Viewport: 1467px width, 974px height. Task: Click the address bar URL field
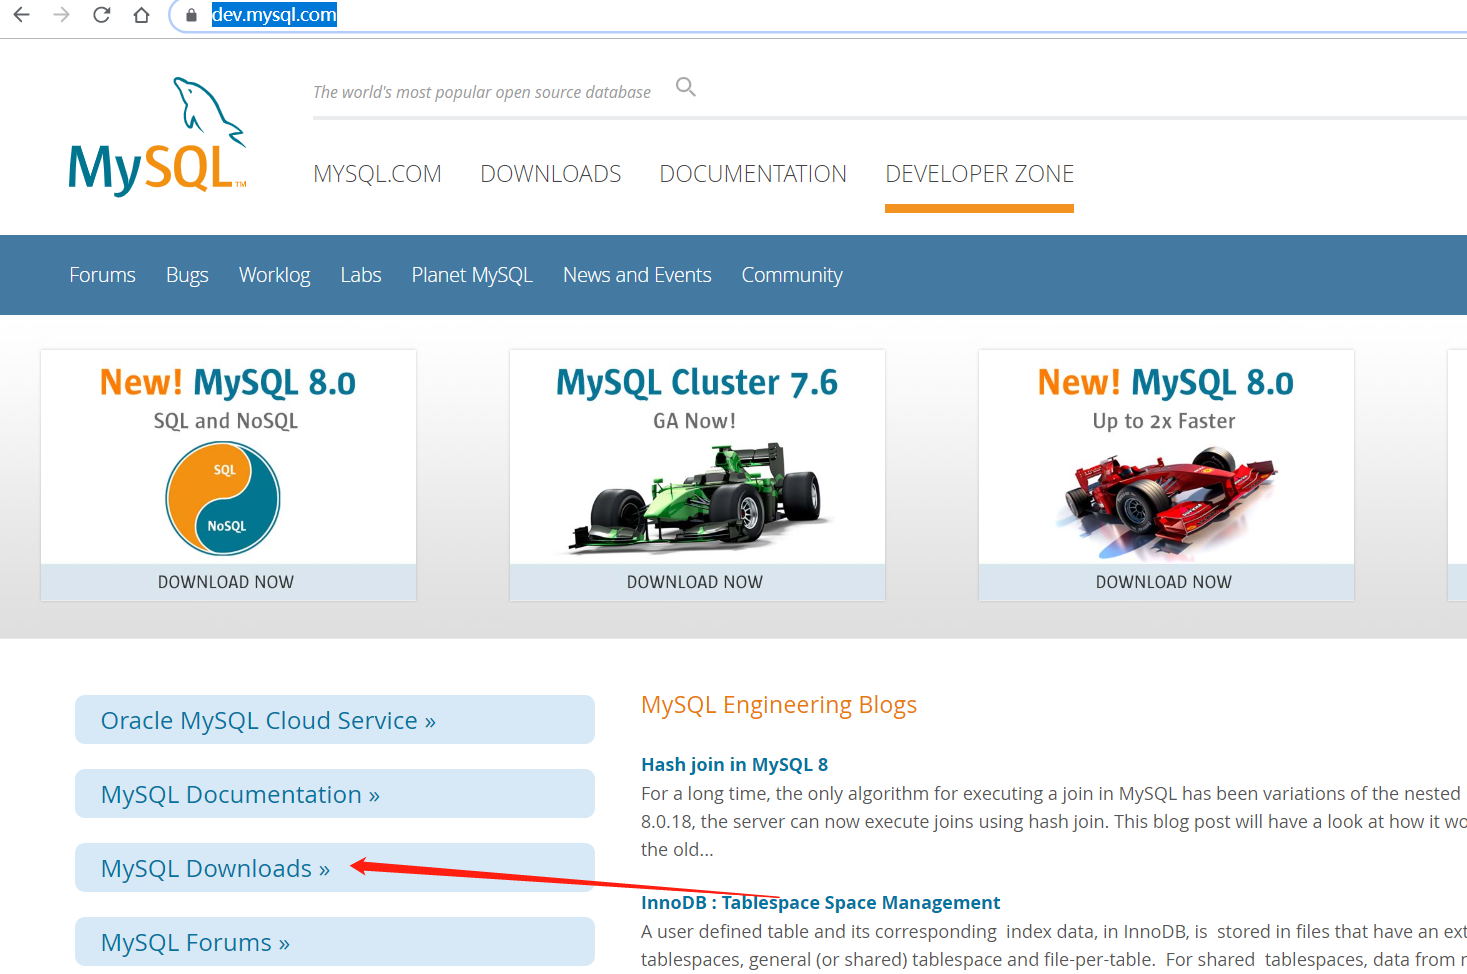click(x=274, y=15)
